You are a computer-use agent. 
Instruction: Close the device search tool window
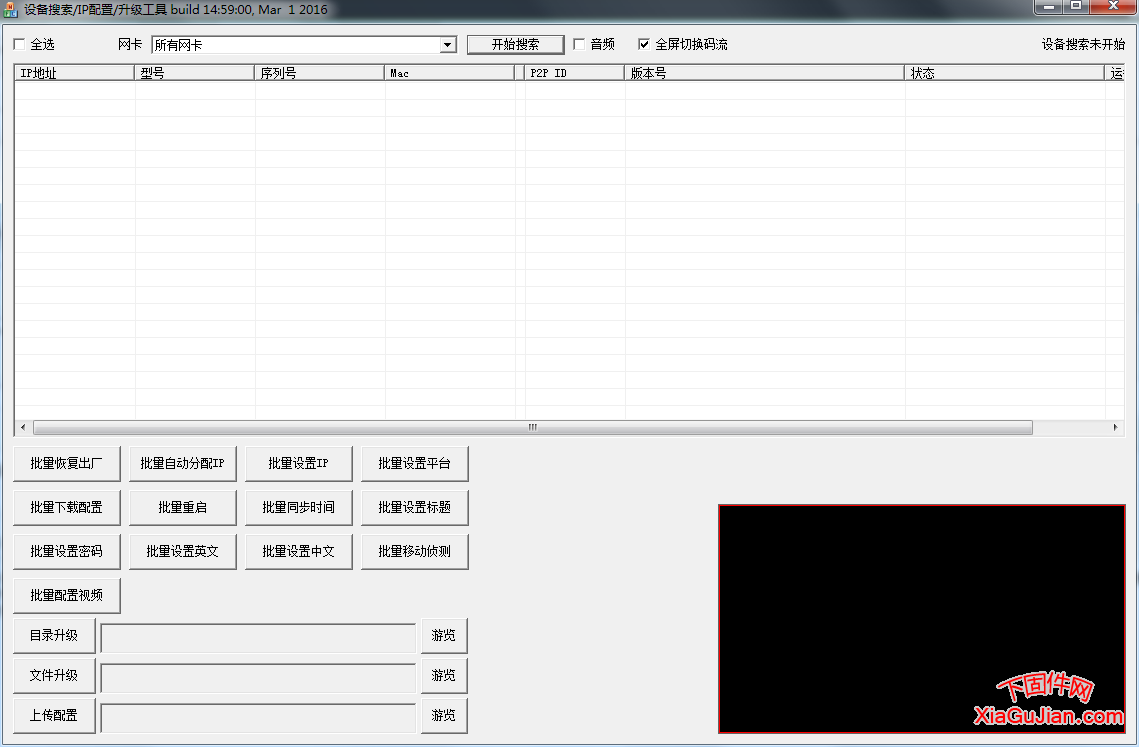pos(1113,7)
